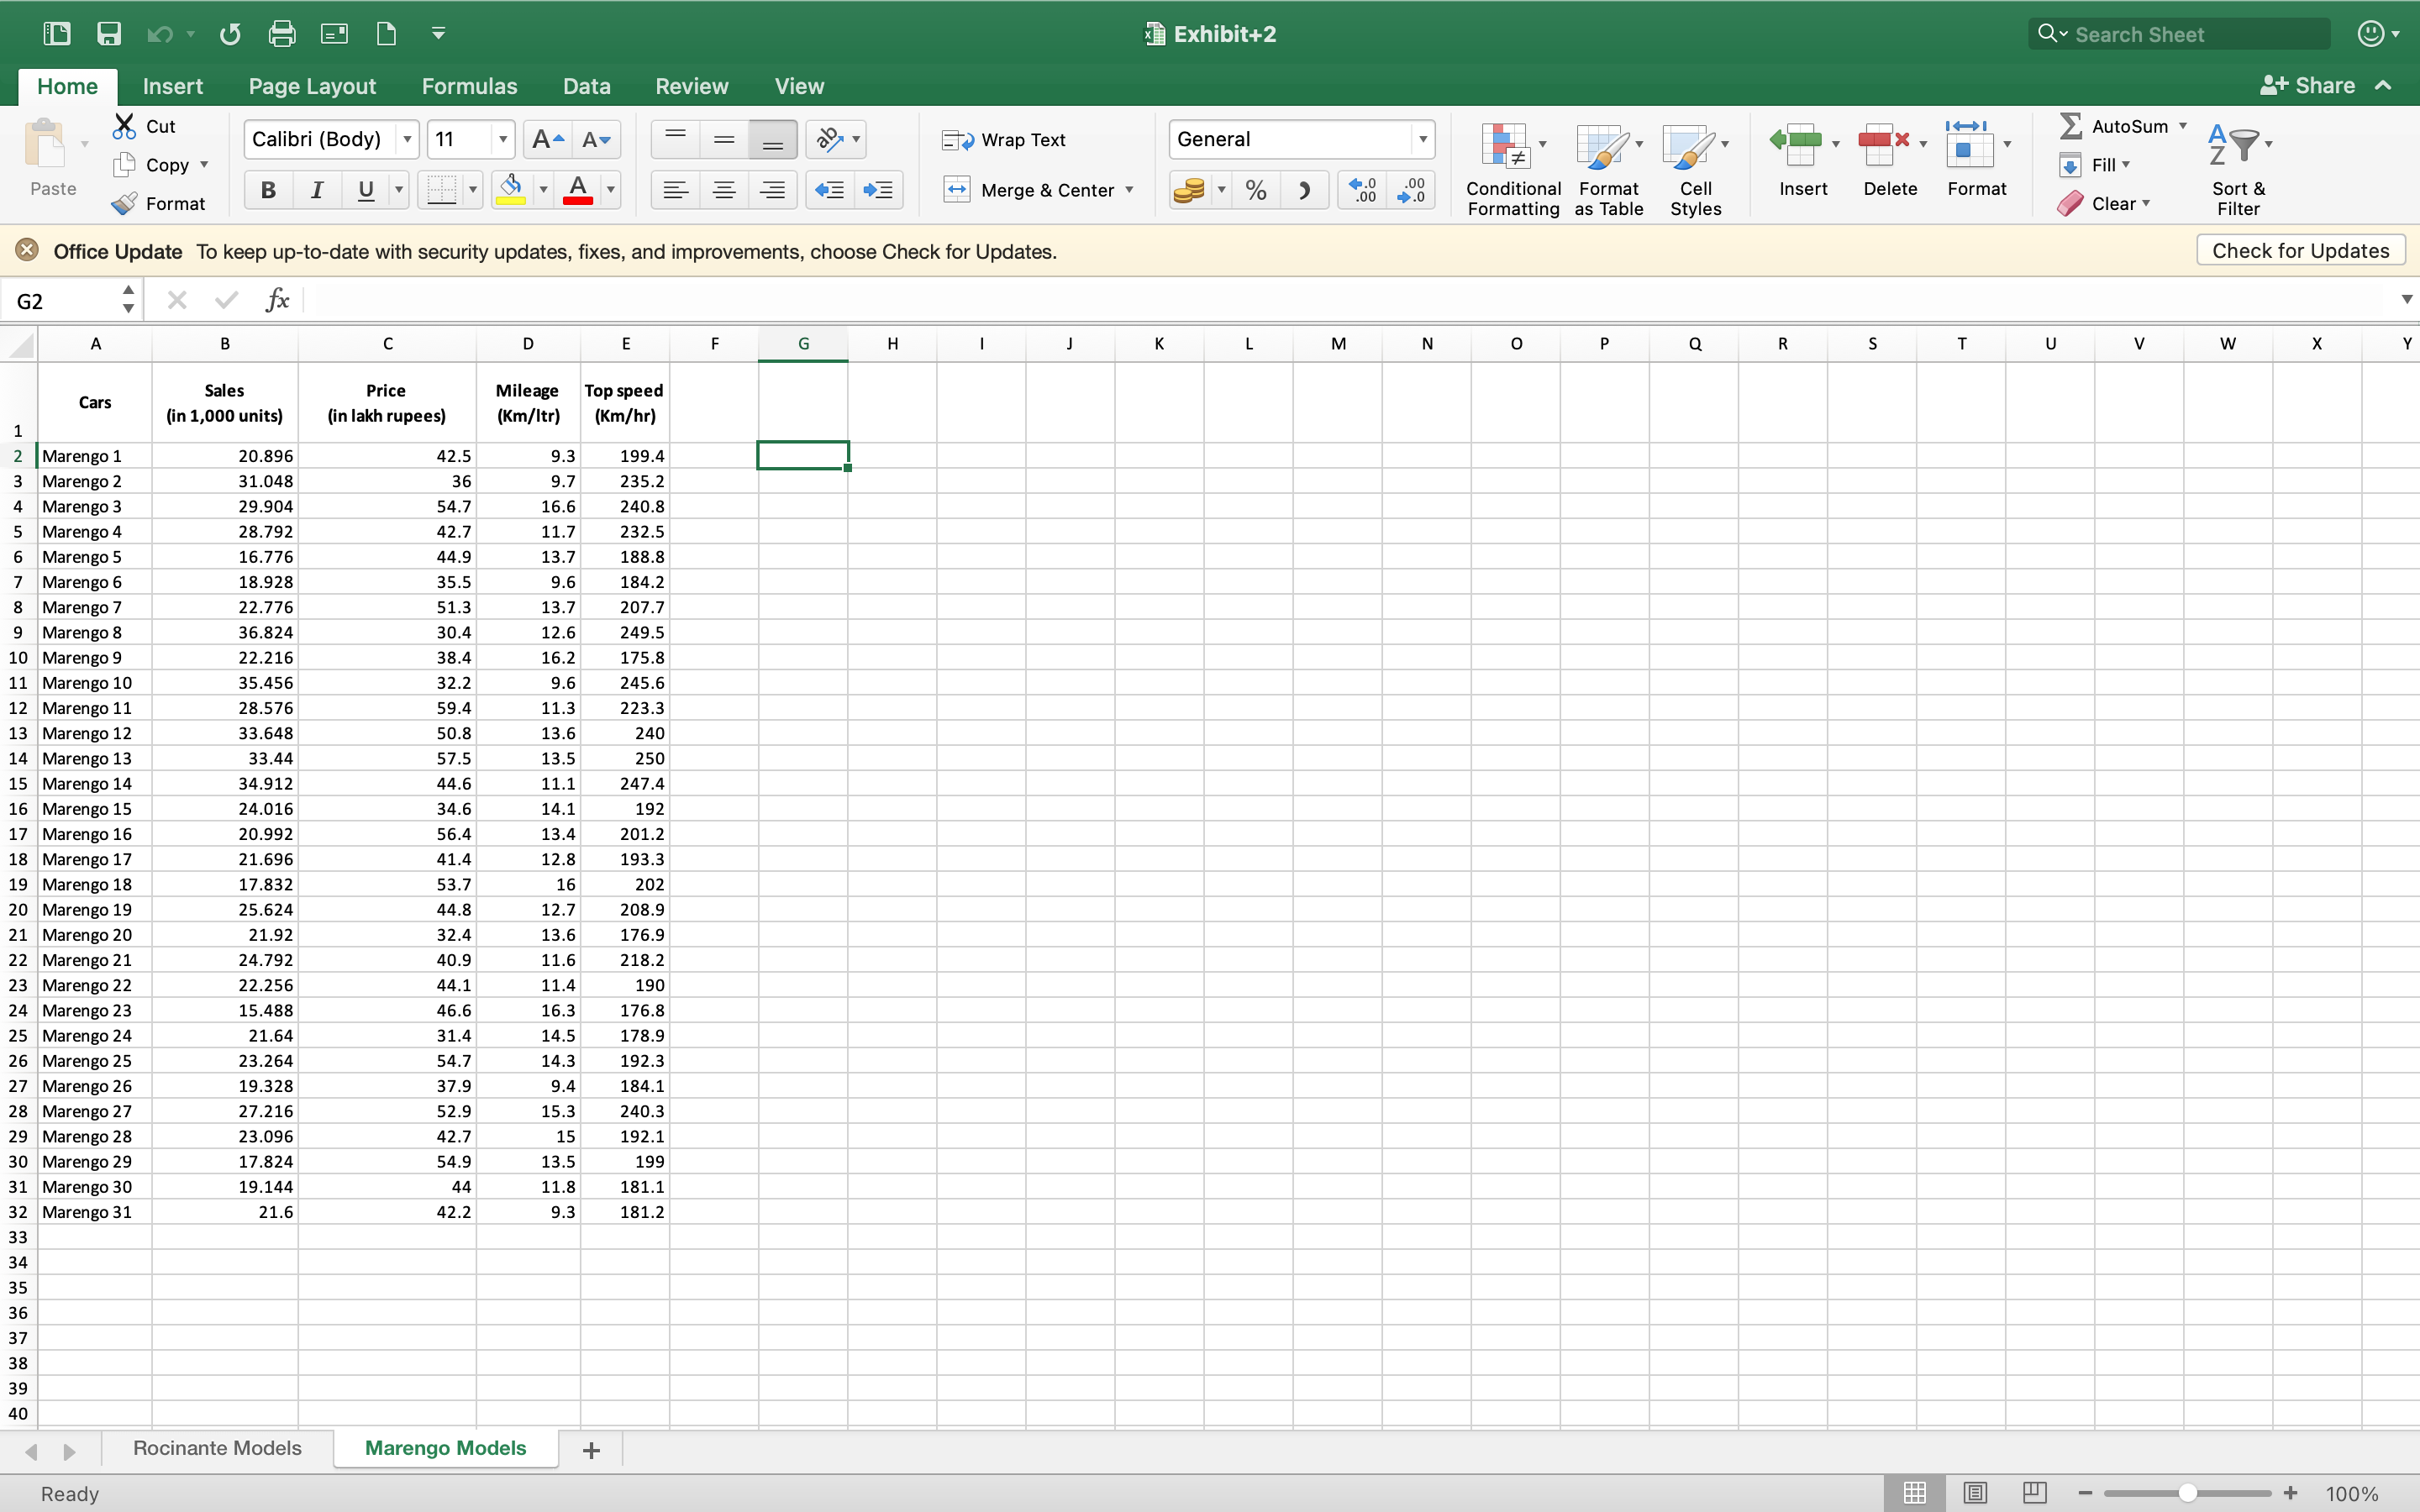Click the Print icon

click(282, 34)
